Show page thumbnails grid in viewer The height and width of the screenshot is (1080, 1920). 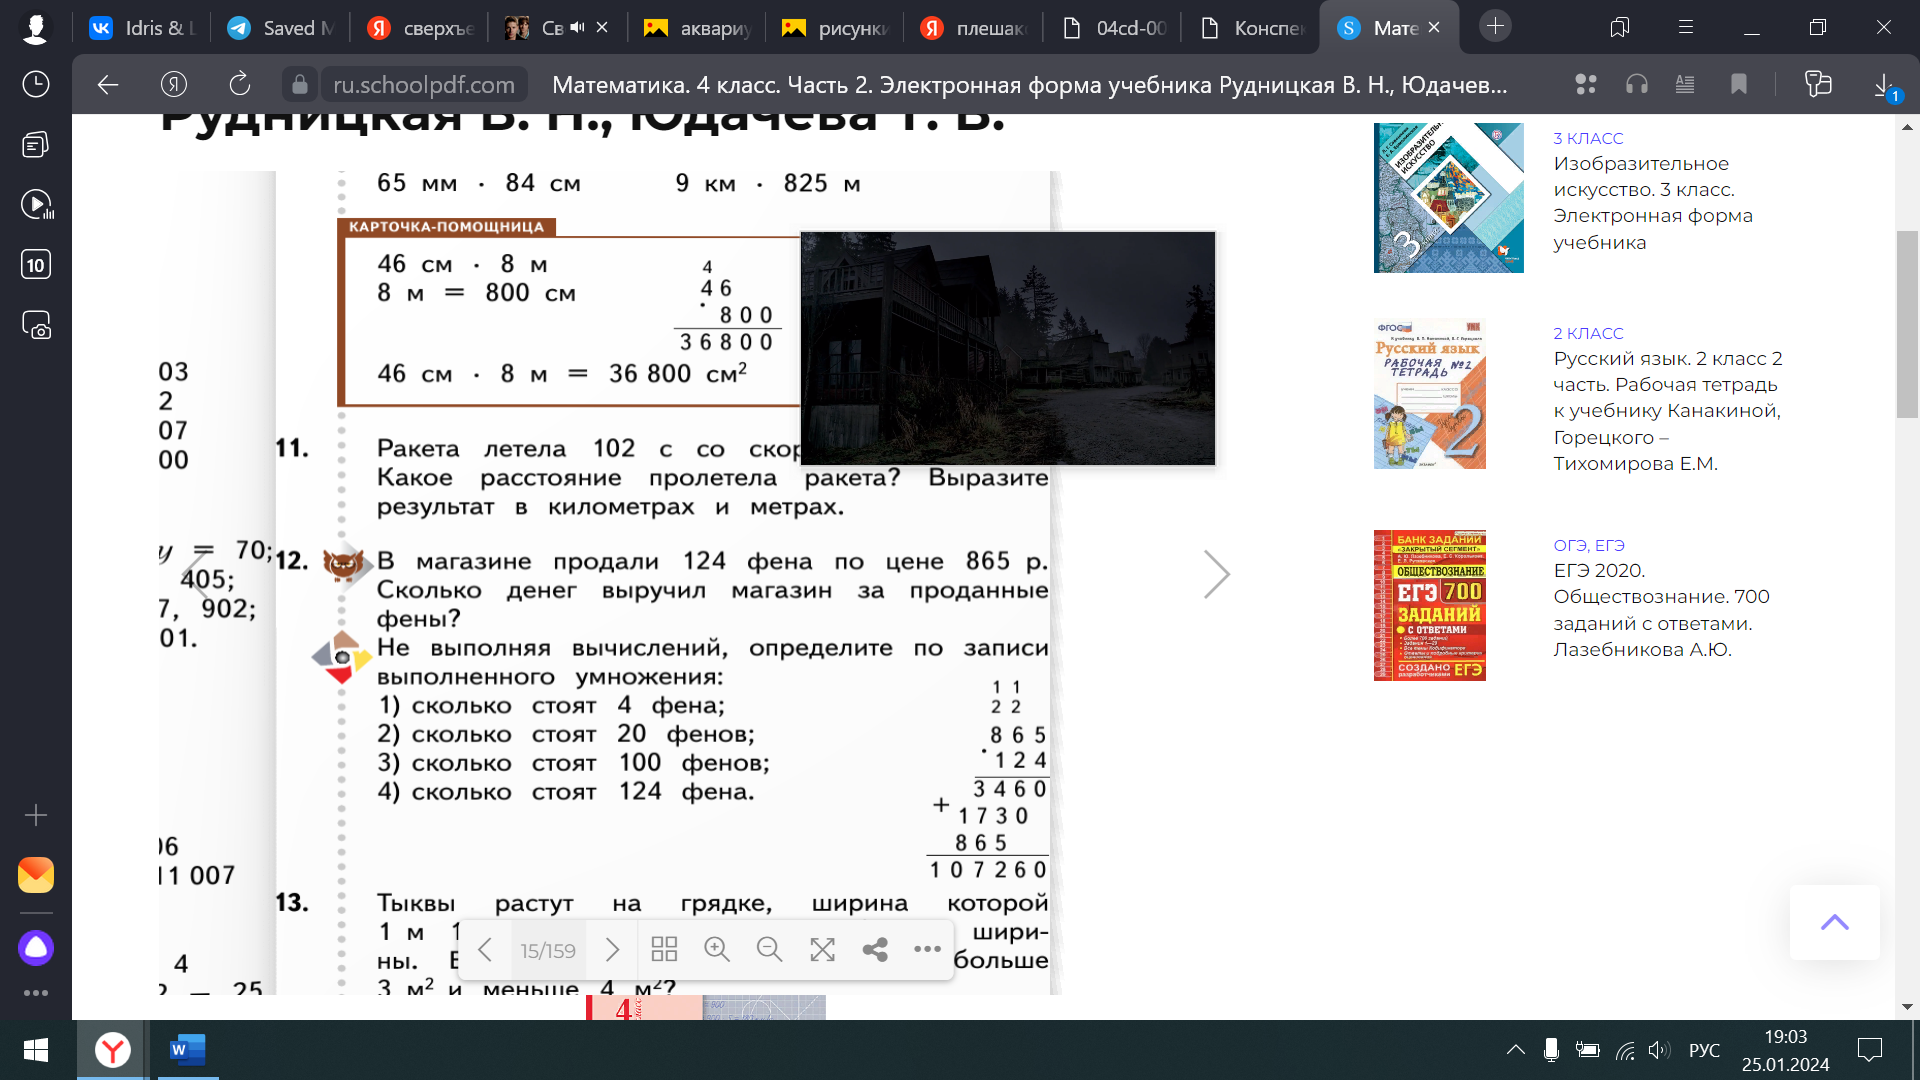[664, 950]
